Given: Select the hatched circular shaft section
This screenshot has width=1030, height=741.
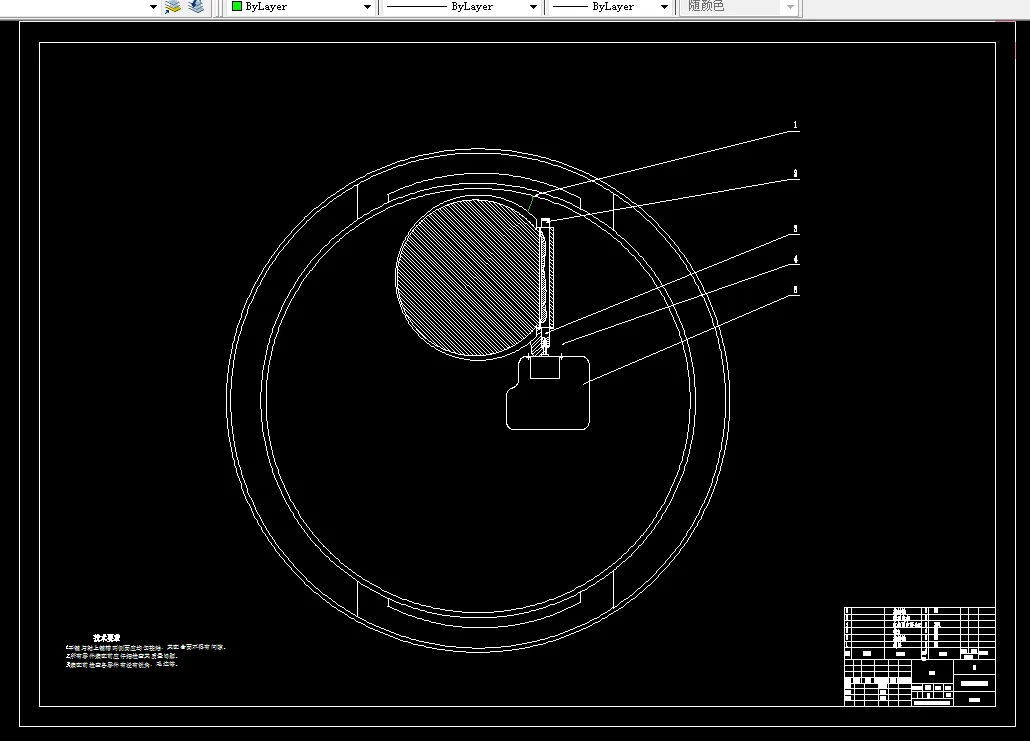Looking at the screenshot, I should coord(470,278).
